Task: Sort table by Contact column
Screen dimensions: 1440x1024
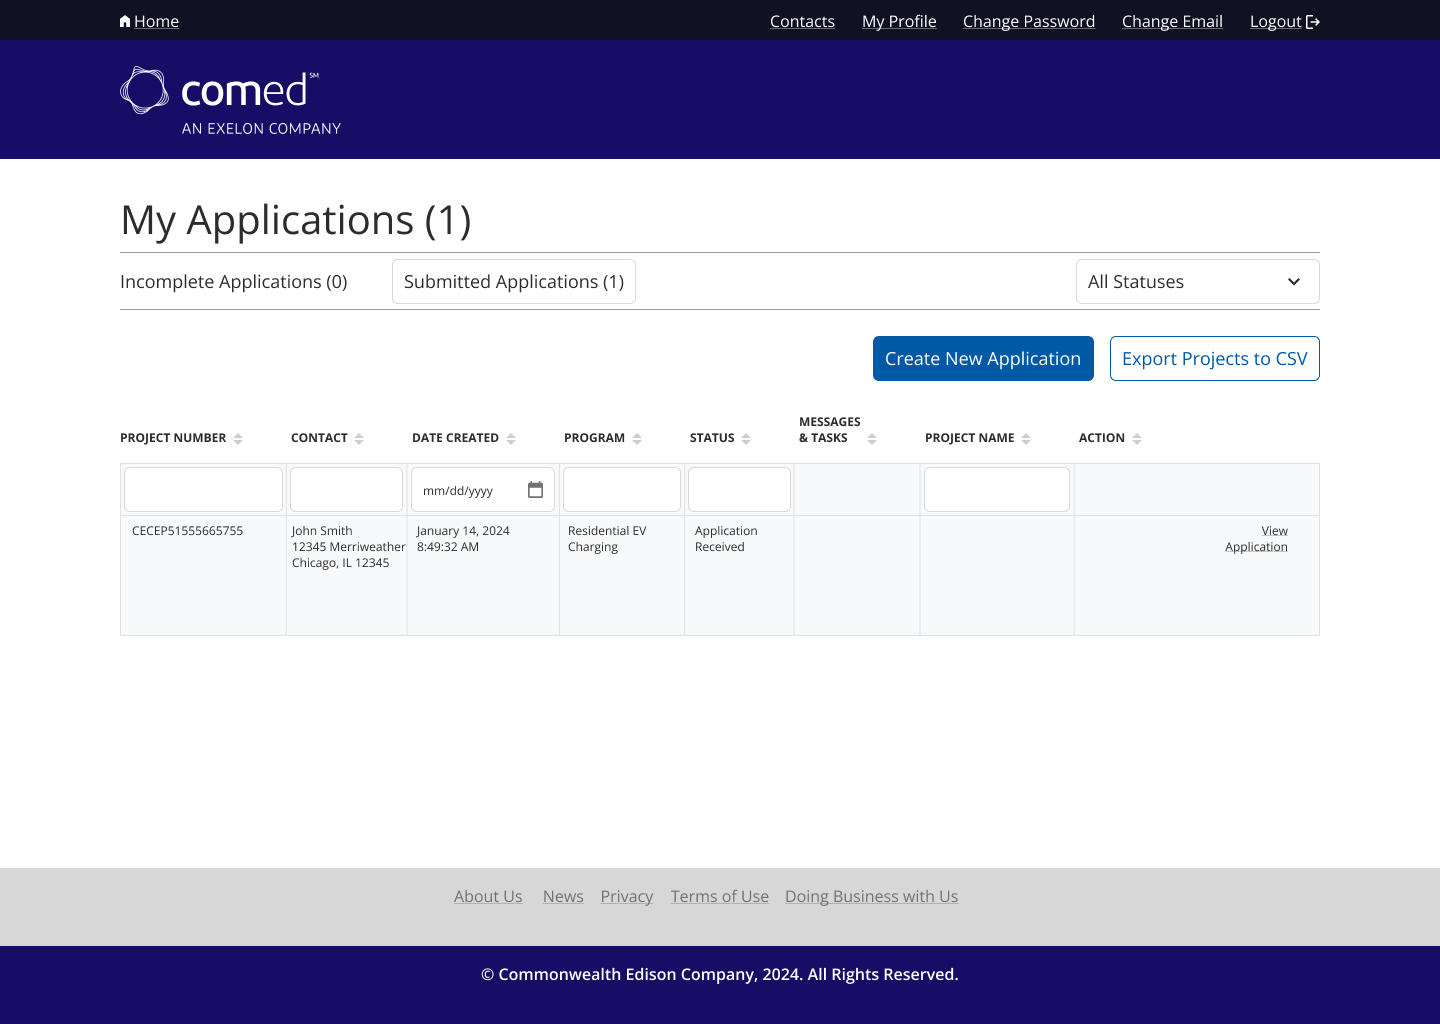Action: tap(359, 439)
